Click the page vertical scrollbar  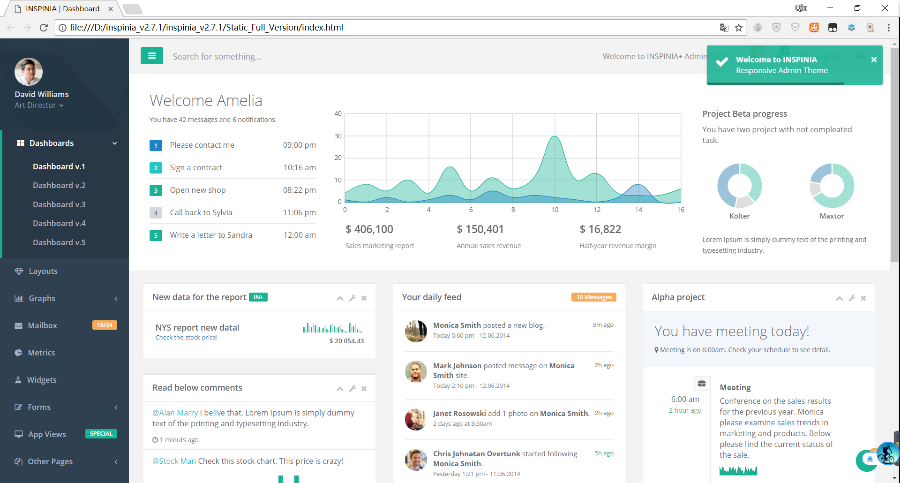click(895, 155)
